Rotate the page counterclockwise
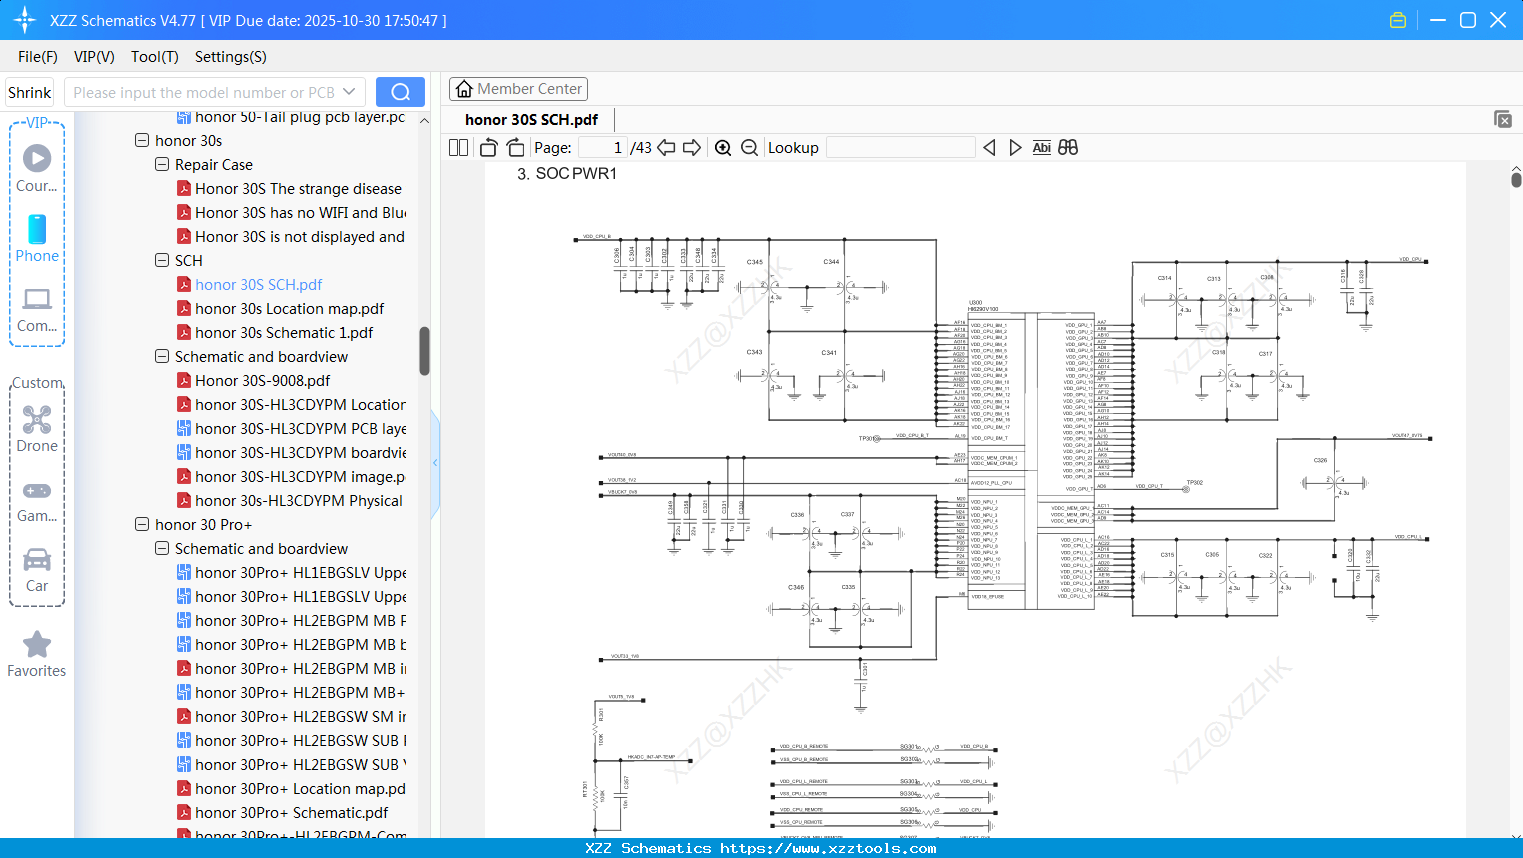1523x858 pixels. click(x=489, y=148)
